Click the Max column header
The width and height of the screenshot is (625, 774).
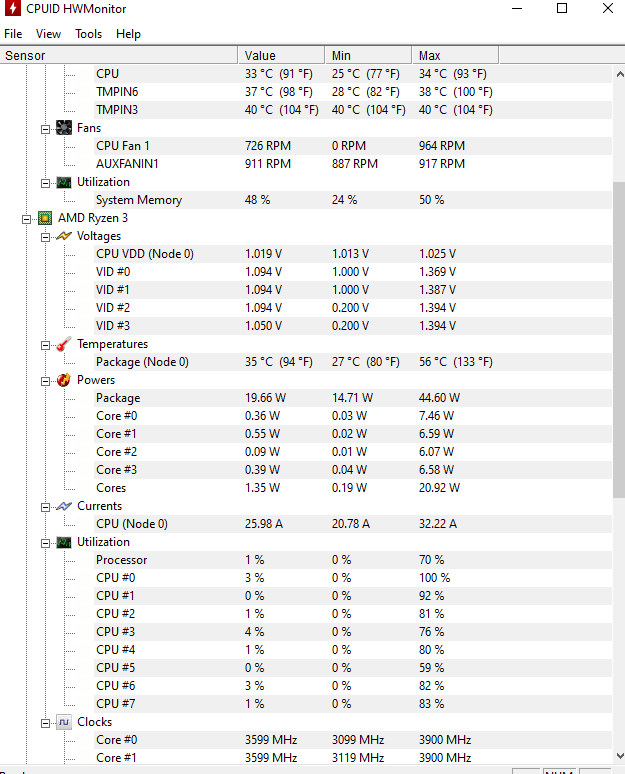455,55
